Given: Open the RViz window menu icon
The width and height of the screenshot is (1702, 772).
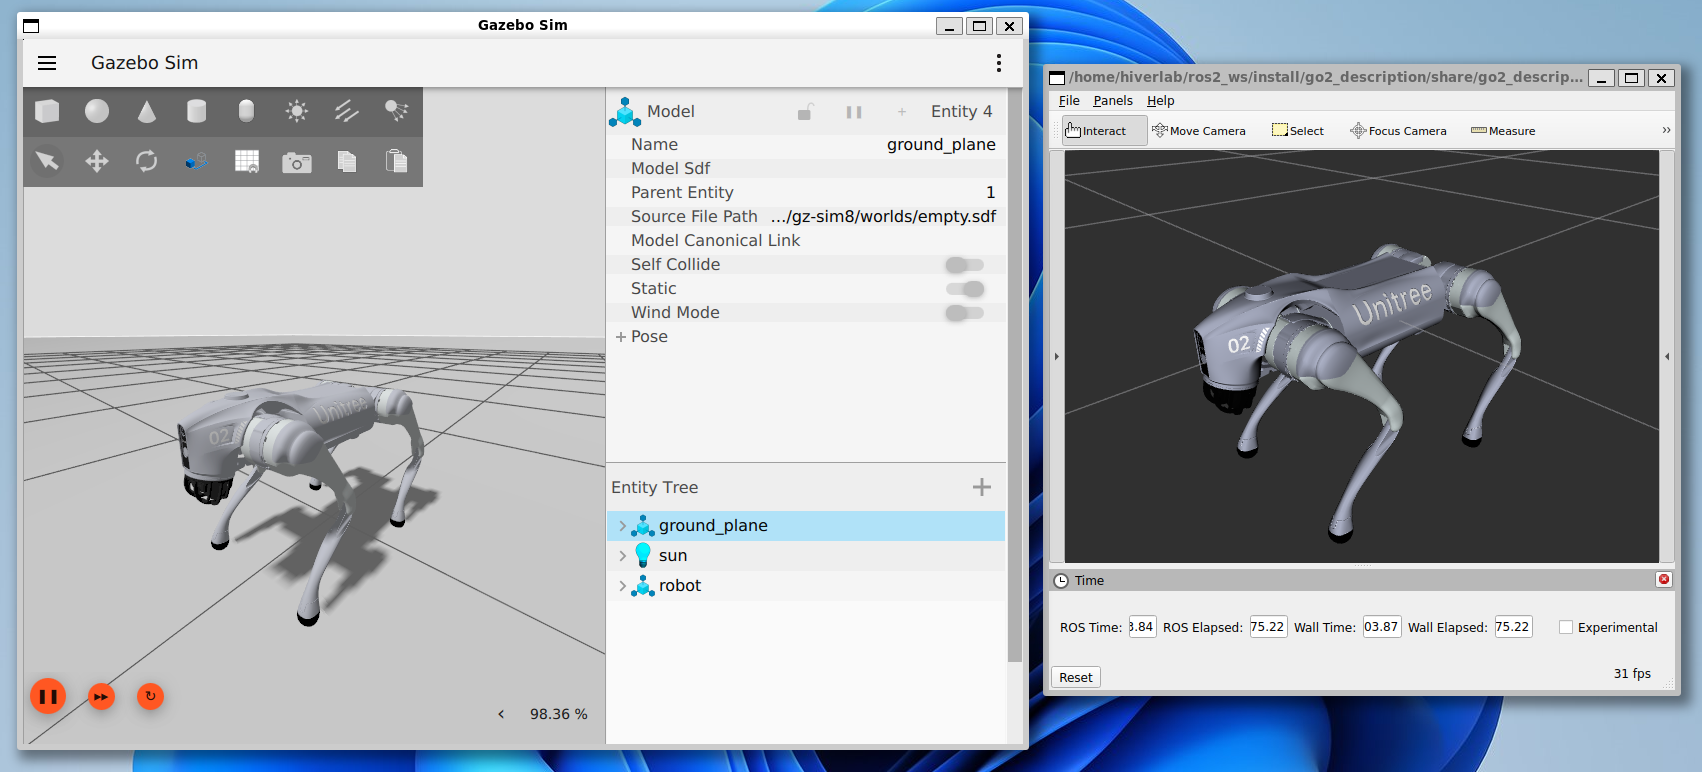Looking at the screenshot, I should [1057, 77].
